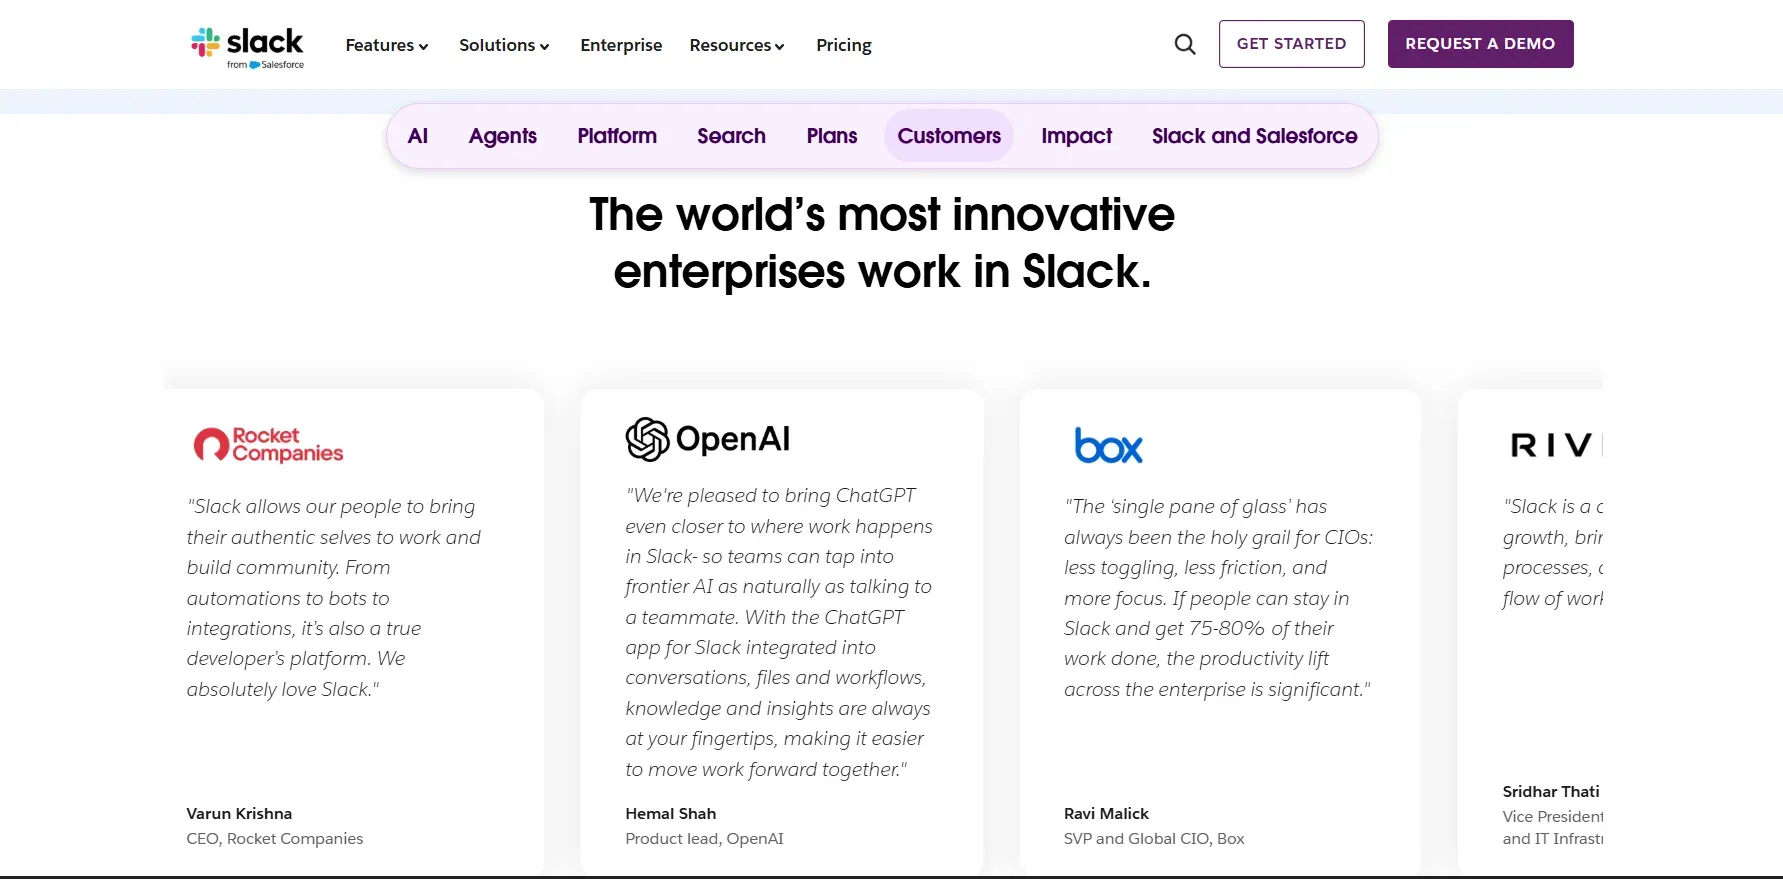Click the Box testimonial card
The image size is (1783, 879).
tap(1219, 630)
